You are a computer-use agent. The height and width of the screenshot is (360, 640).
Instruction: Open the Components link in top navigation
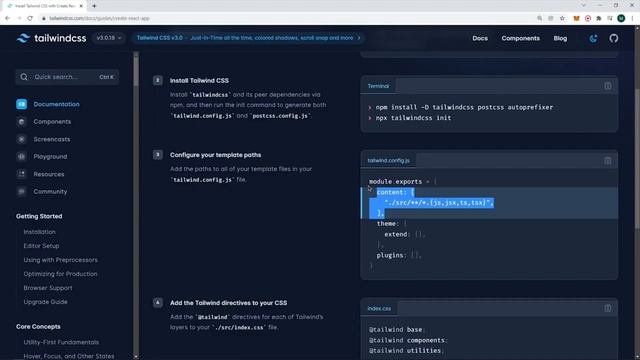(520, 38)
